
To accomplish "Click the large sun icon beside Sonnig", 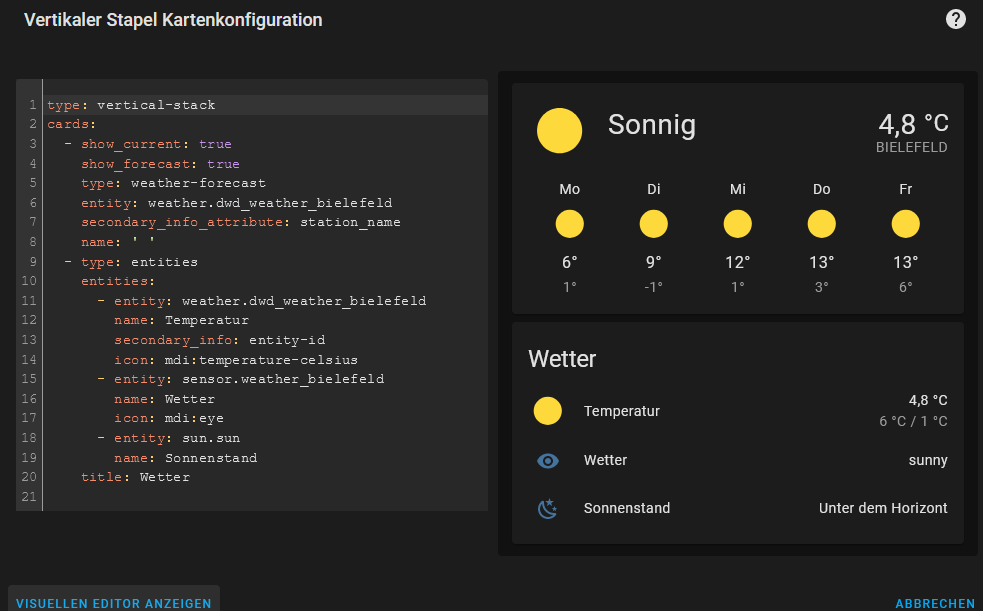I will [559, 131].
